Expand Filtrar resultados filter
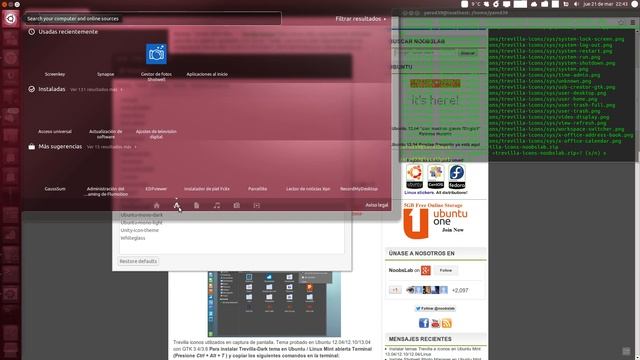The image size is (640, 360). click(x=360, y=19)
